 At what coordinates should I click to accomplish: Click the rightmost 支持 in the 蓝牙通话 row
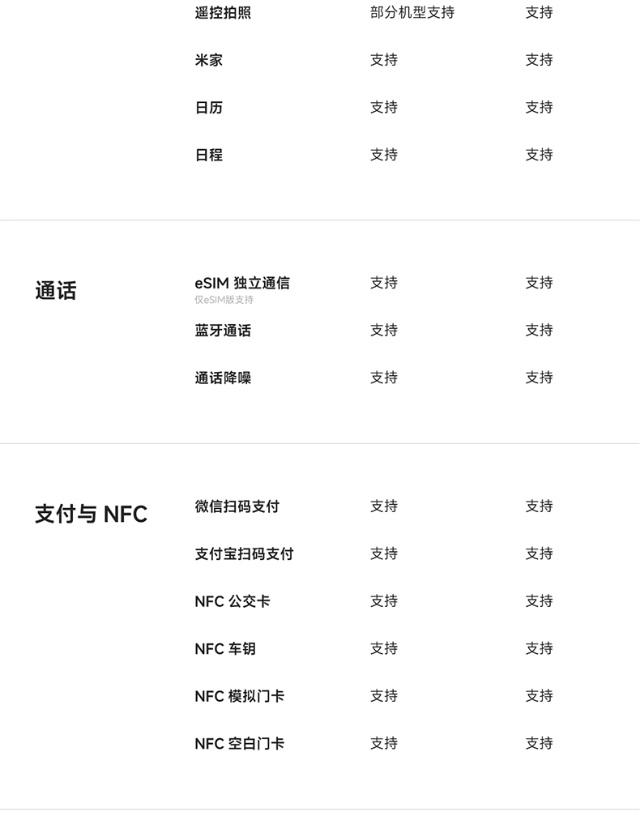[x=539, y=330]
